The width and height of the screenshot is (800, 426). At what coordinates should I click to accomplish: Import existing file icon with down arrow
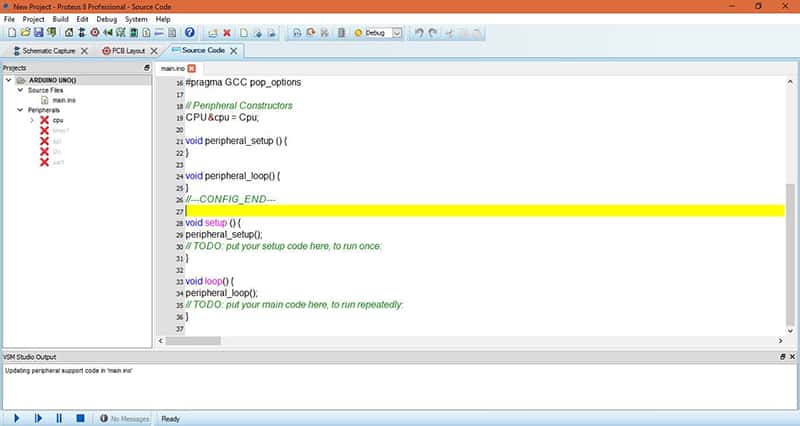(x=258, y=33)
